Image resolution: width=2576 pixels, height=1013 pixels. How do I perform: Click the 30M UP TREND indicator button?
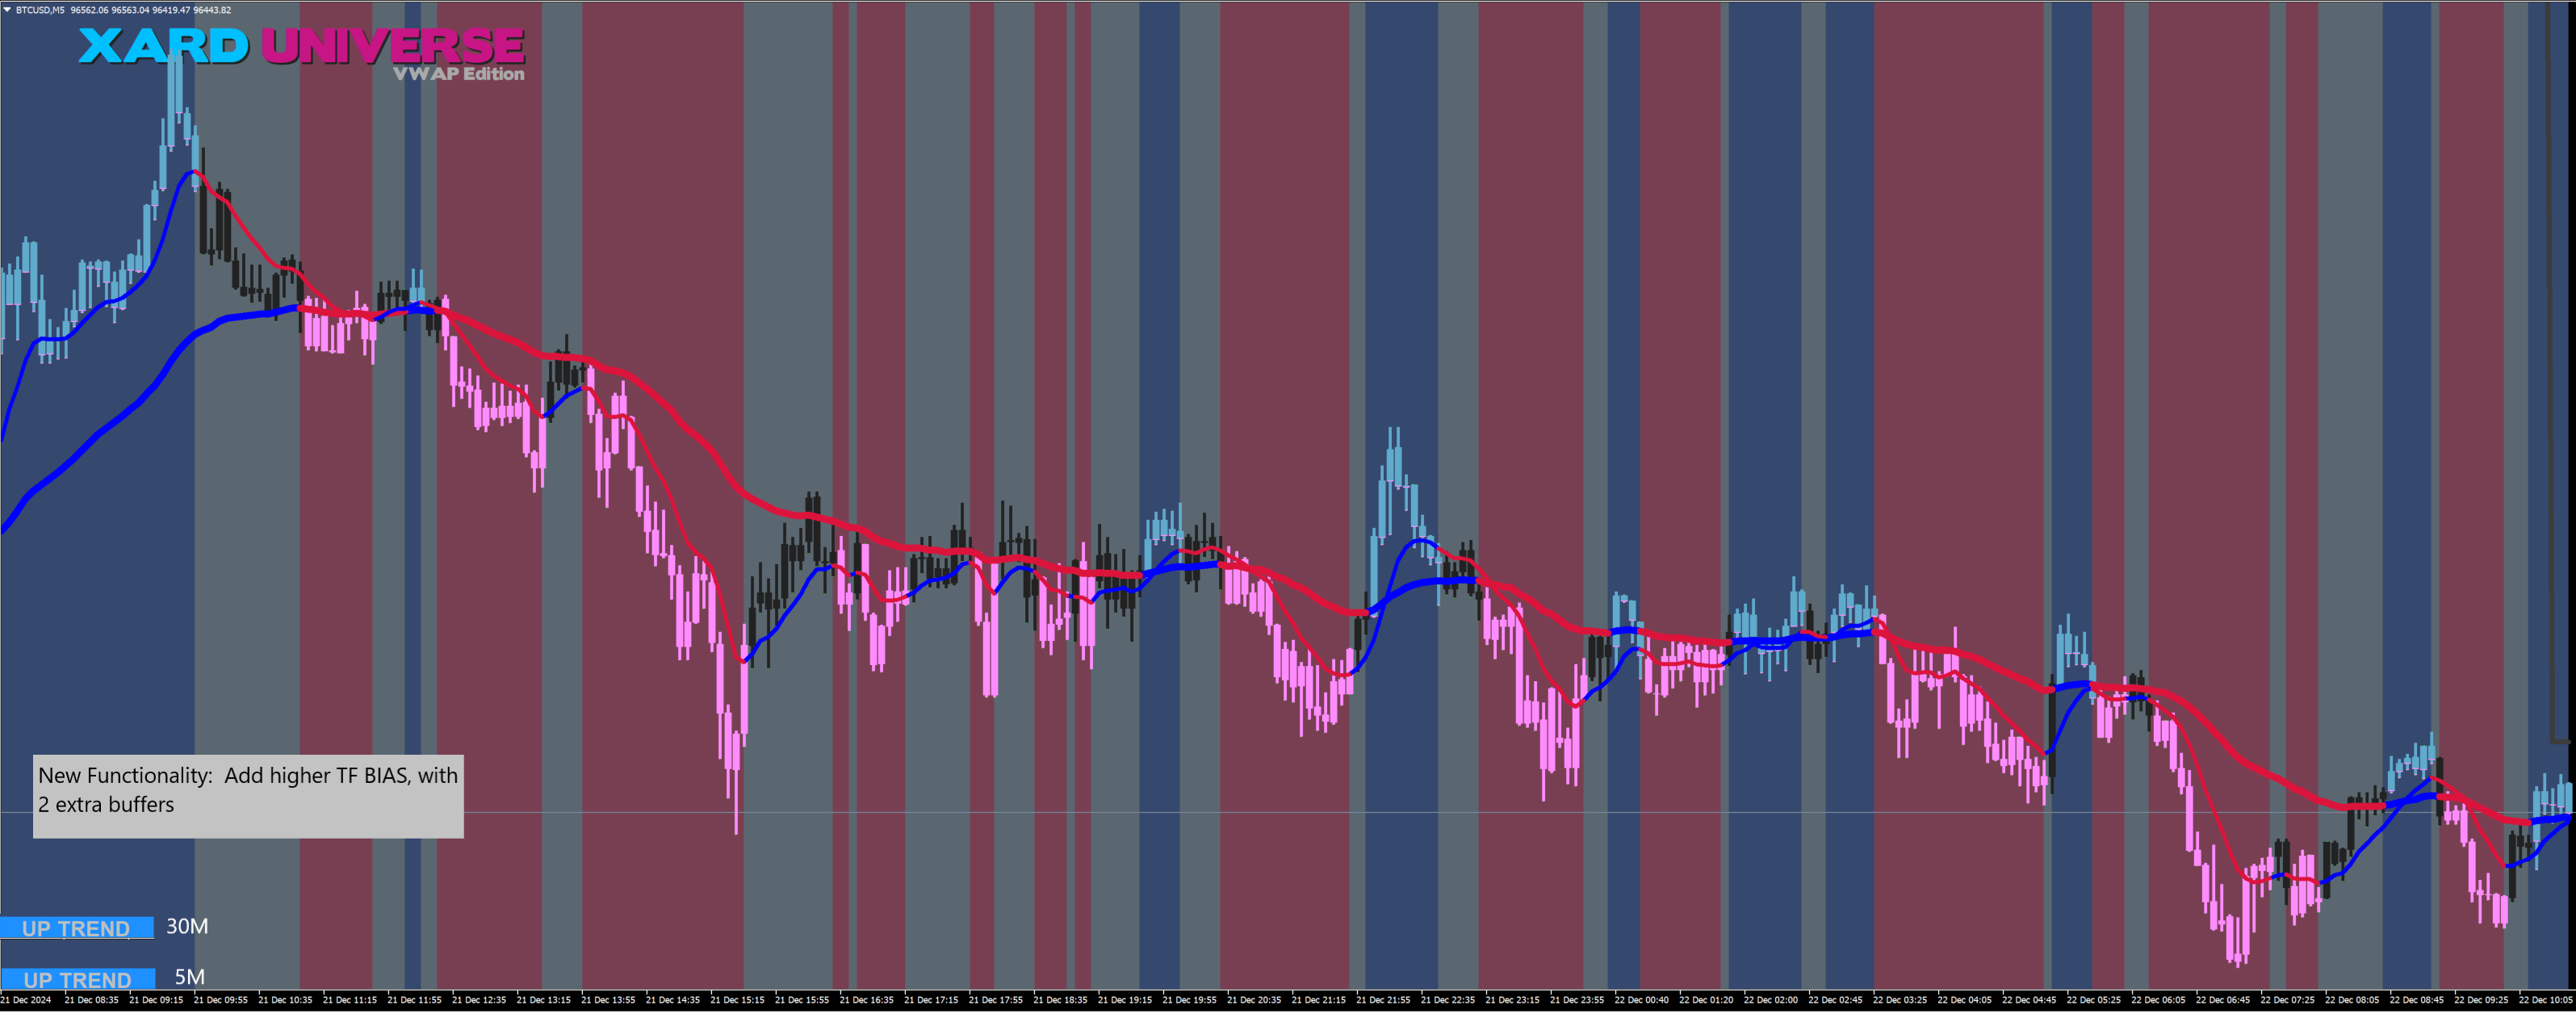point(76,928)
